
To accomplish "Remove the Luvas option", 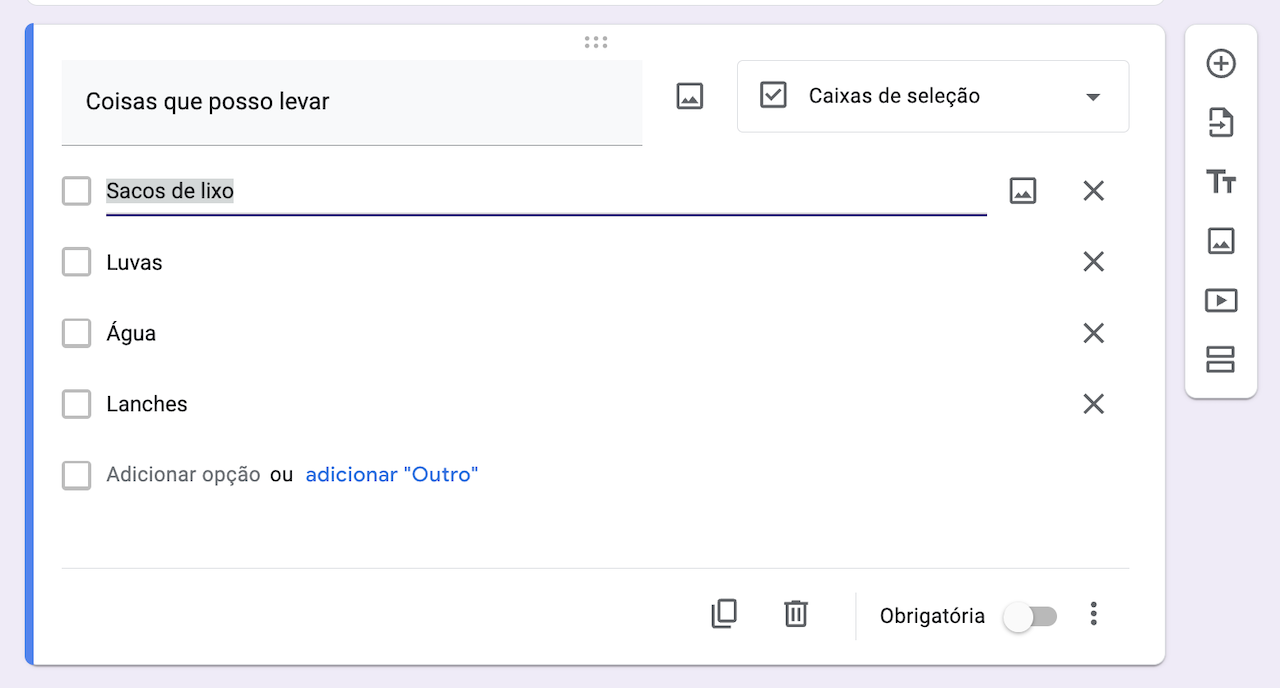I will point(1094,262).
